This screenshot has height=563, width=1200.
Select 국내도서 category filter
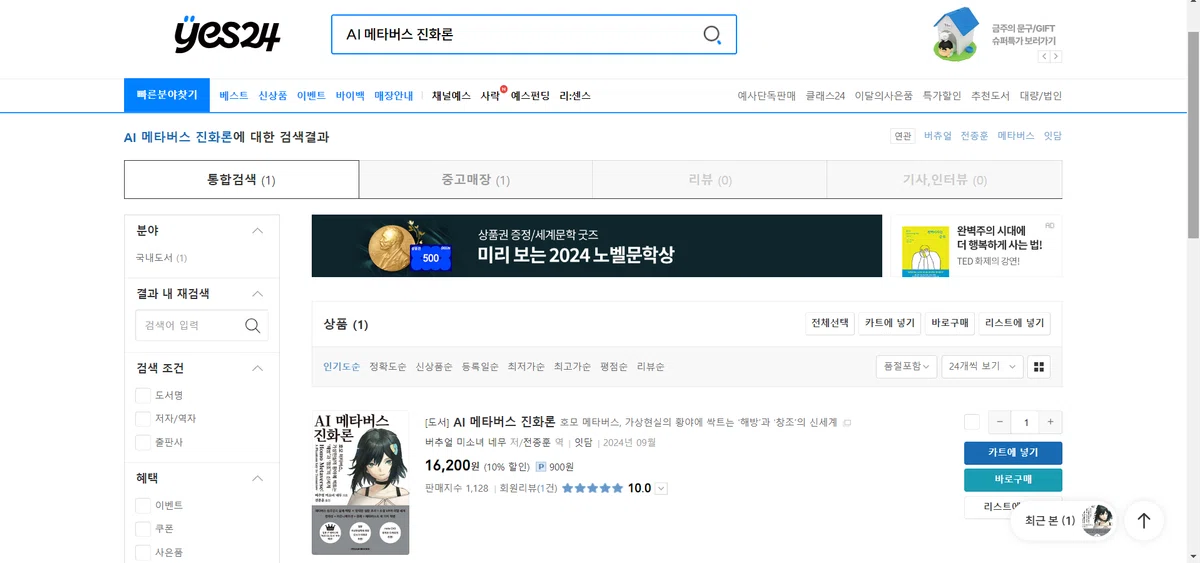click(x=161, y=258)
